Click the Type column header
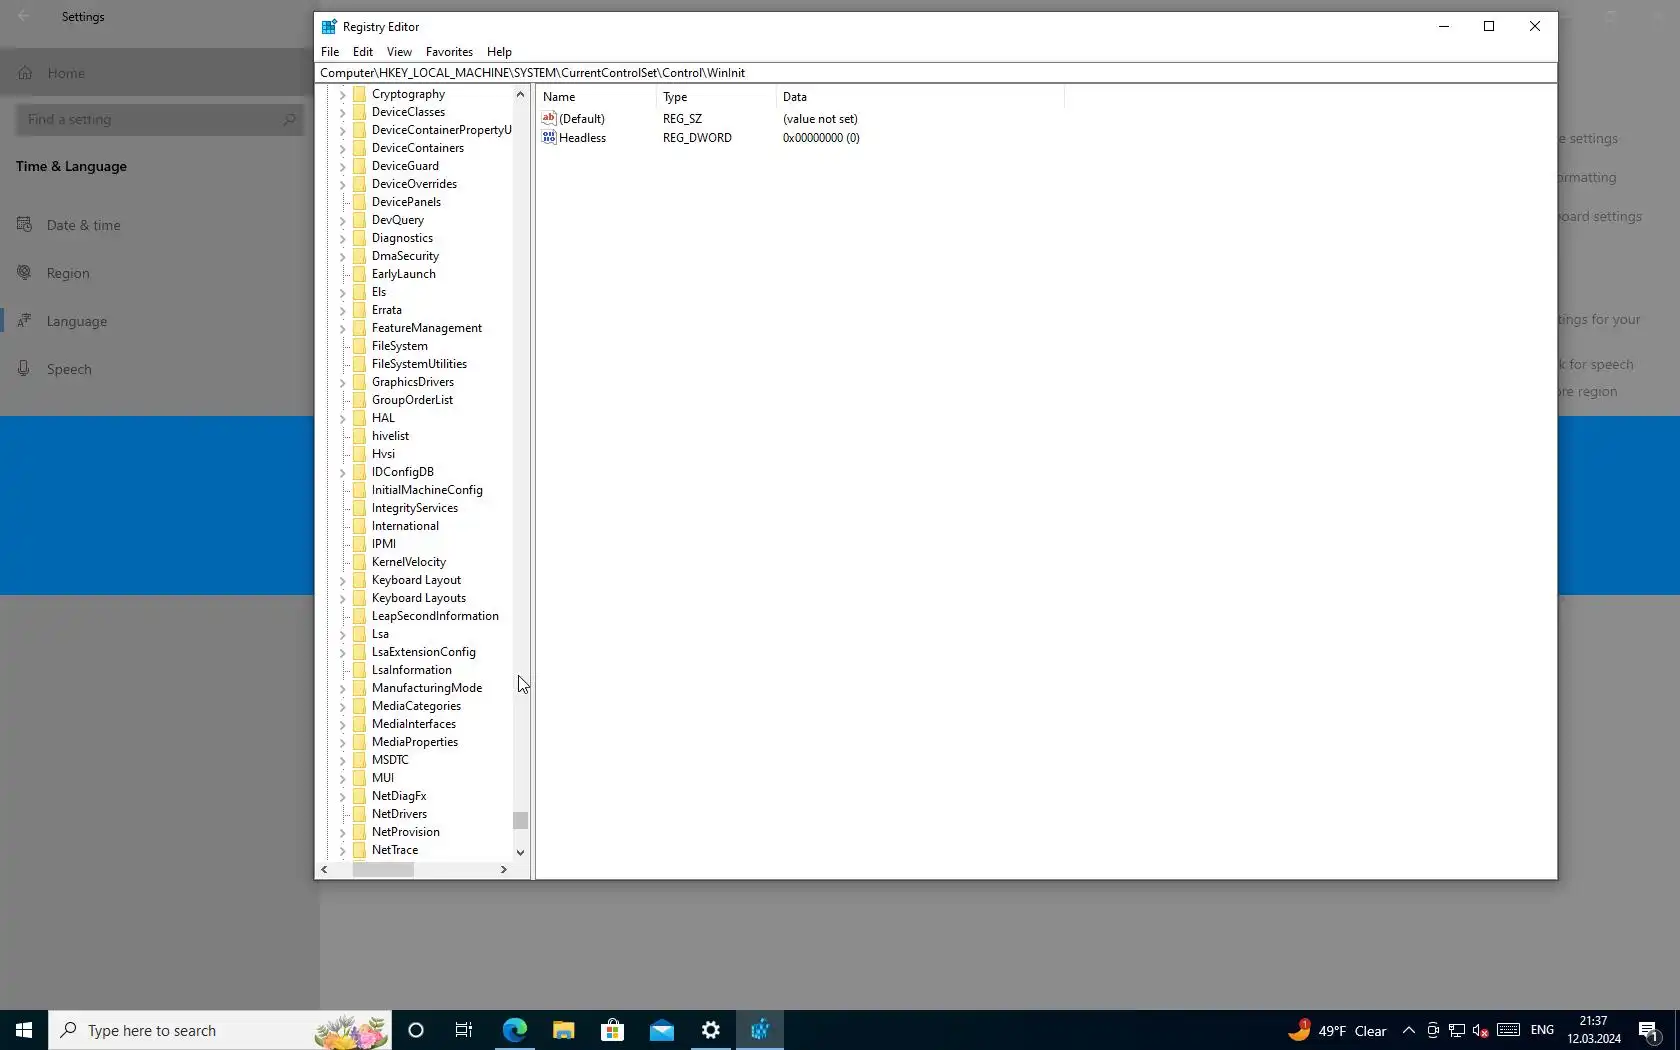The image size is (1680, 1050). [x=716, y=97]
